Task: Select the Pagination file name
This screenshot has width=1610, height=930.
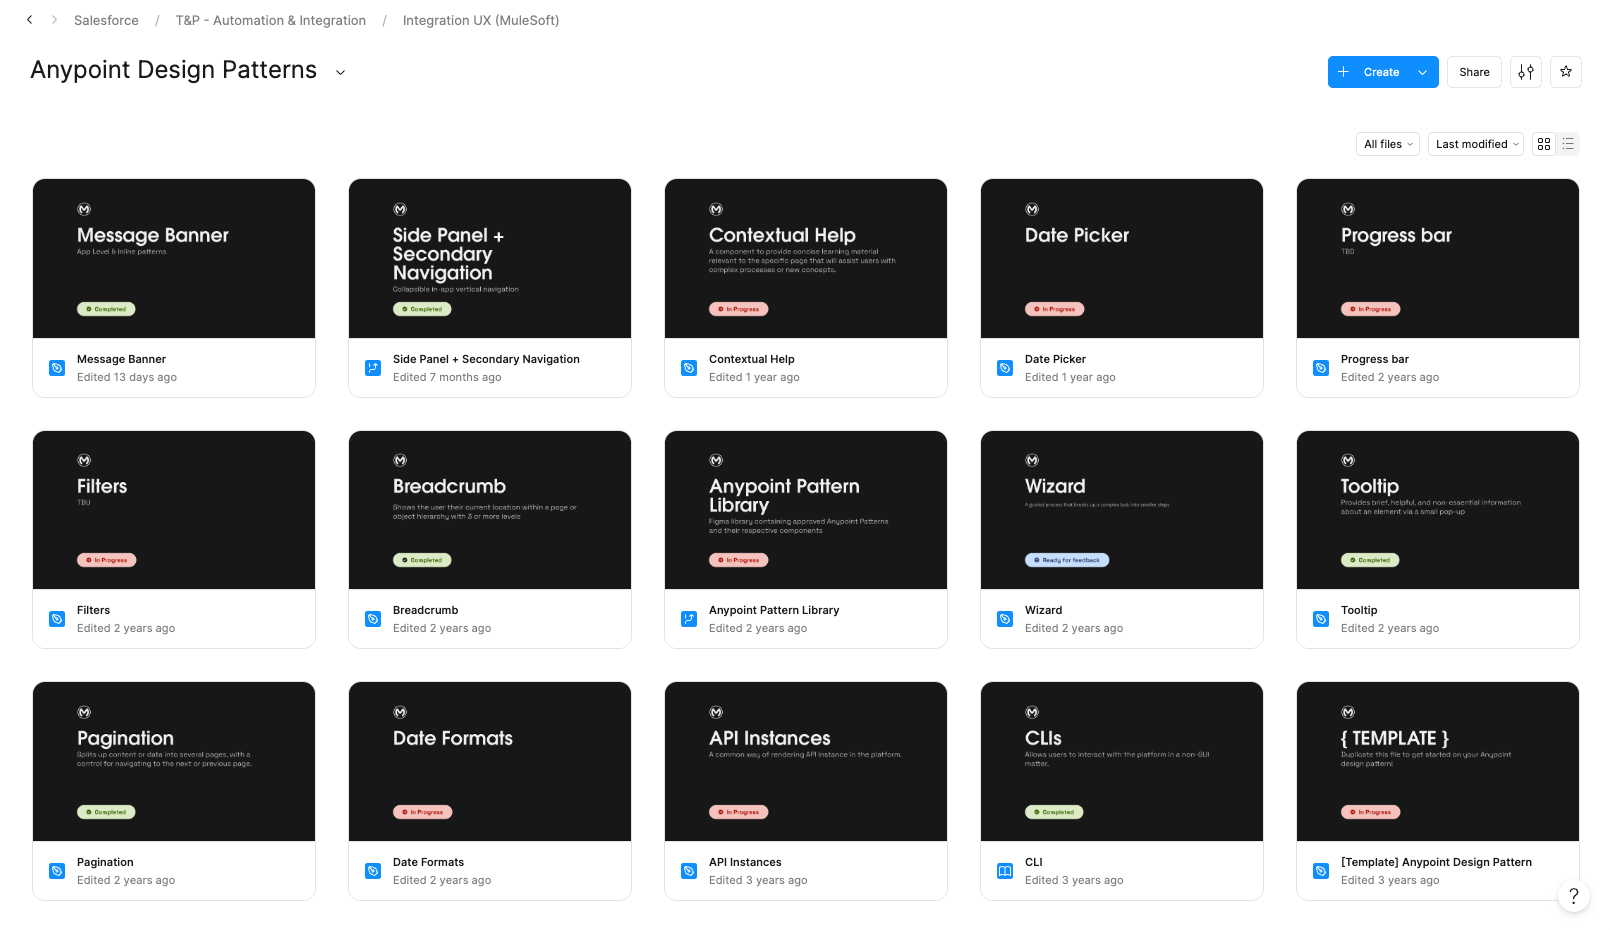Action: pyautogui.click(x=105, y=862)
